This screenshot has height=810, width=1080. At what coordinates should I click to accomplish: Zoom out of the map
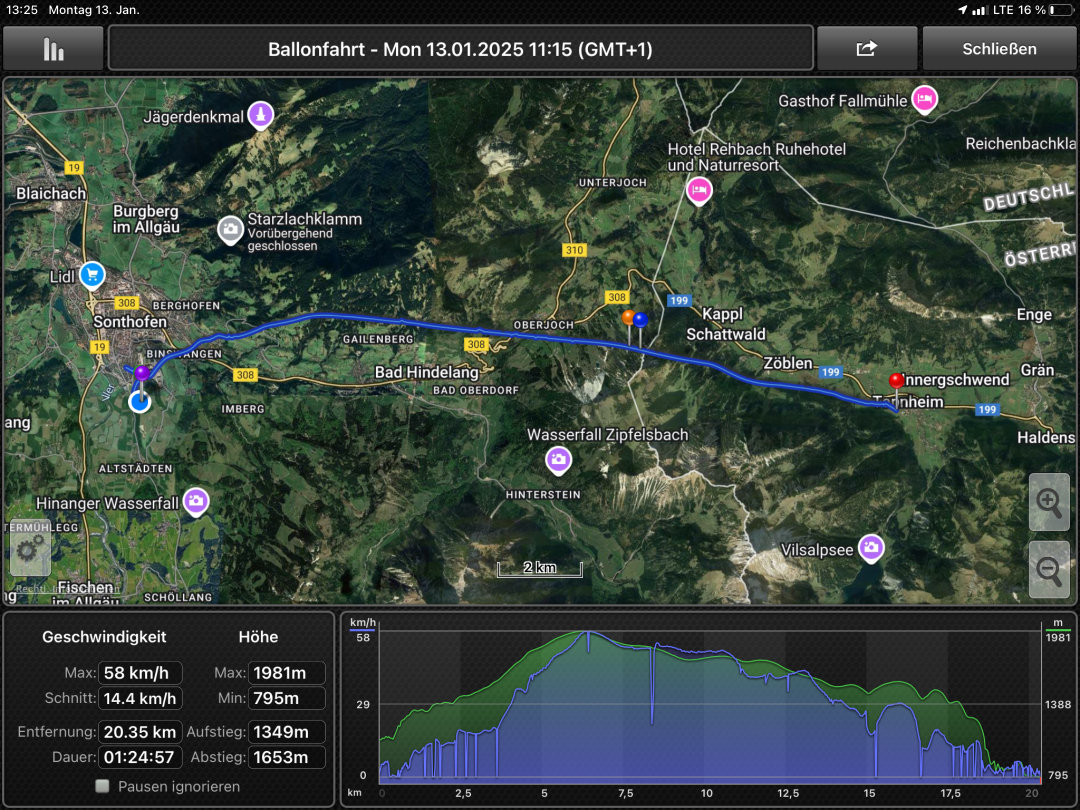tap(1049, 571)
